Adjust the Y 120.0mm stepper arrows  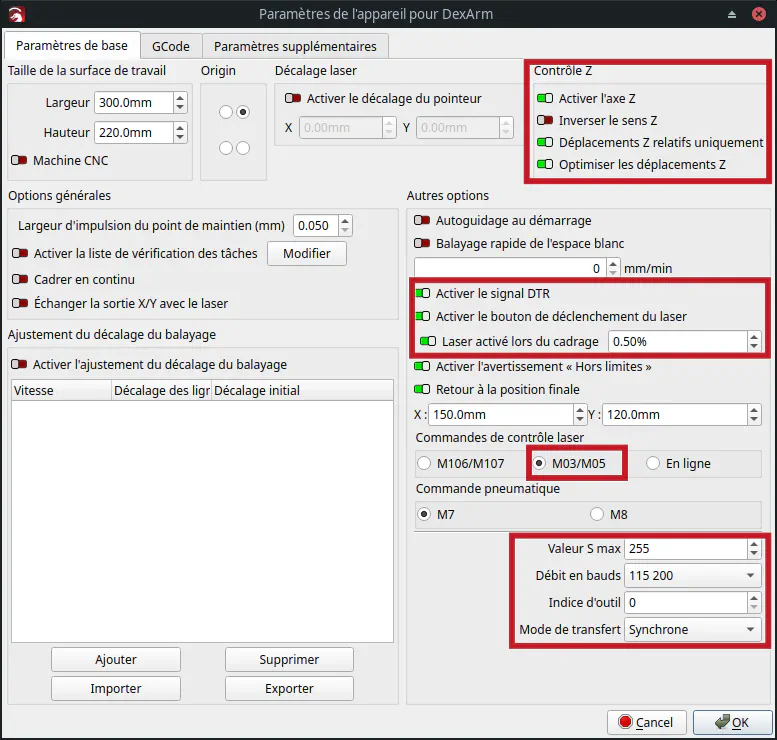[754, 414]
